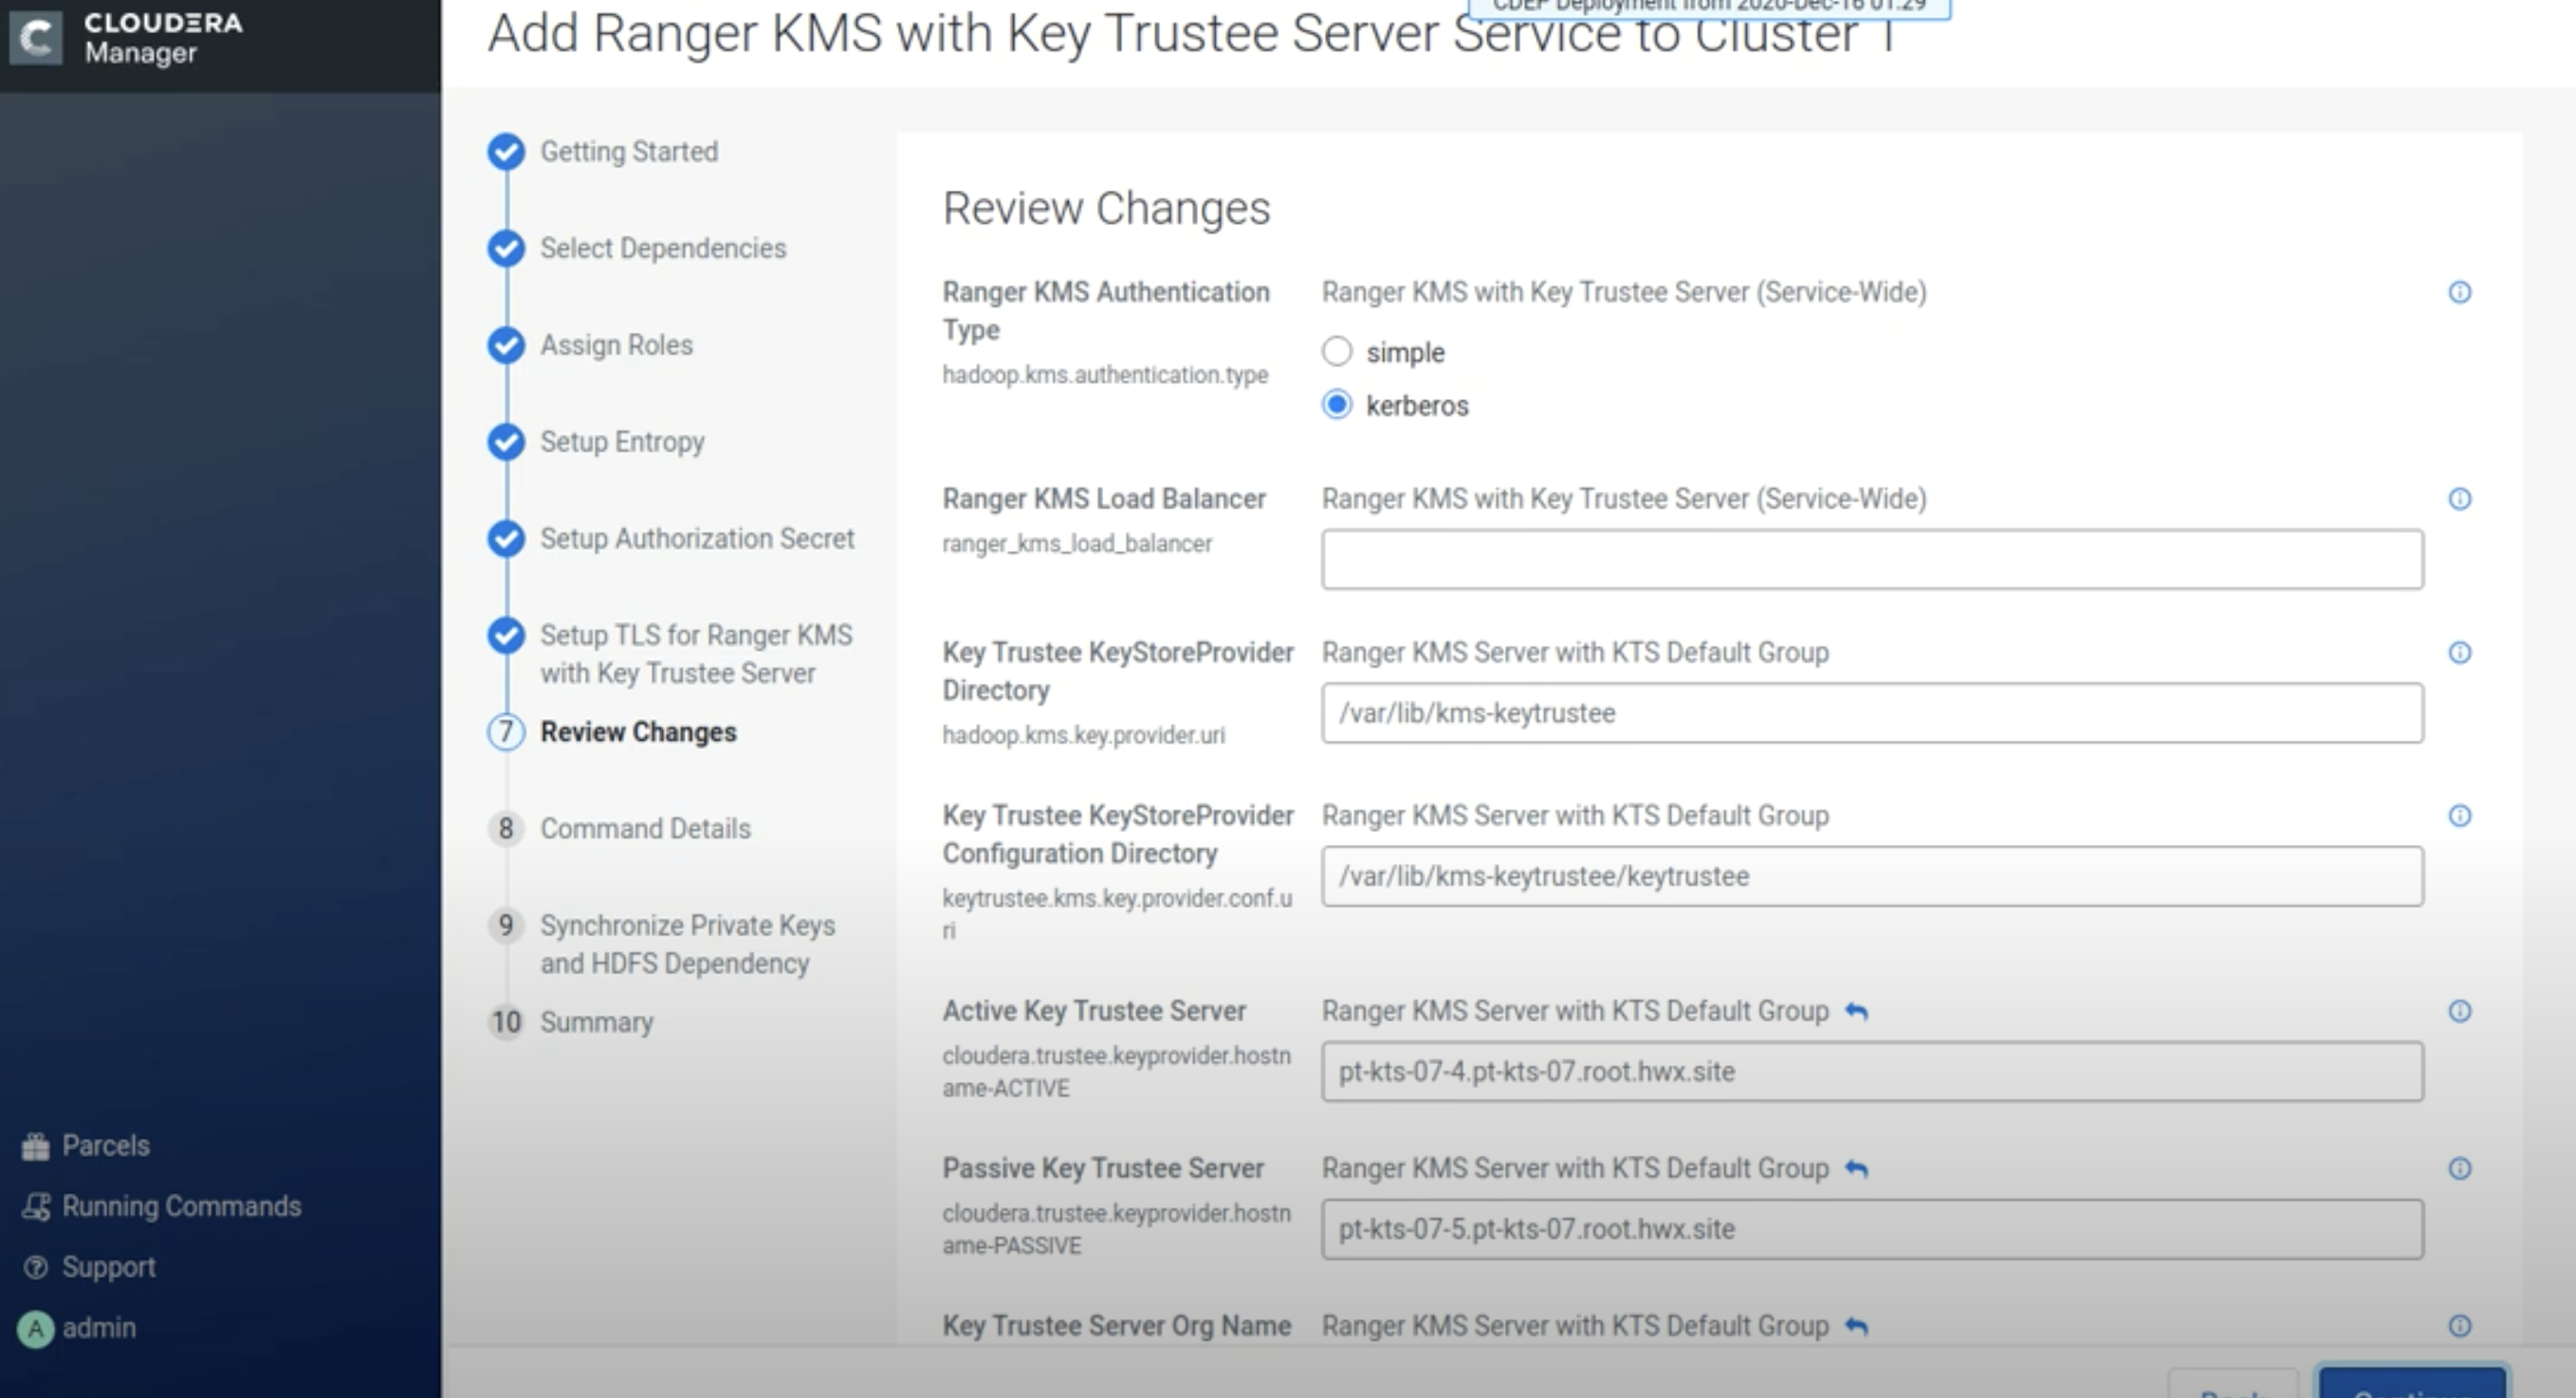Screen dimensions: 2576x1398
Task: Go to Getting Started wizard step
Action: click(x=629, y=151)
